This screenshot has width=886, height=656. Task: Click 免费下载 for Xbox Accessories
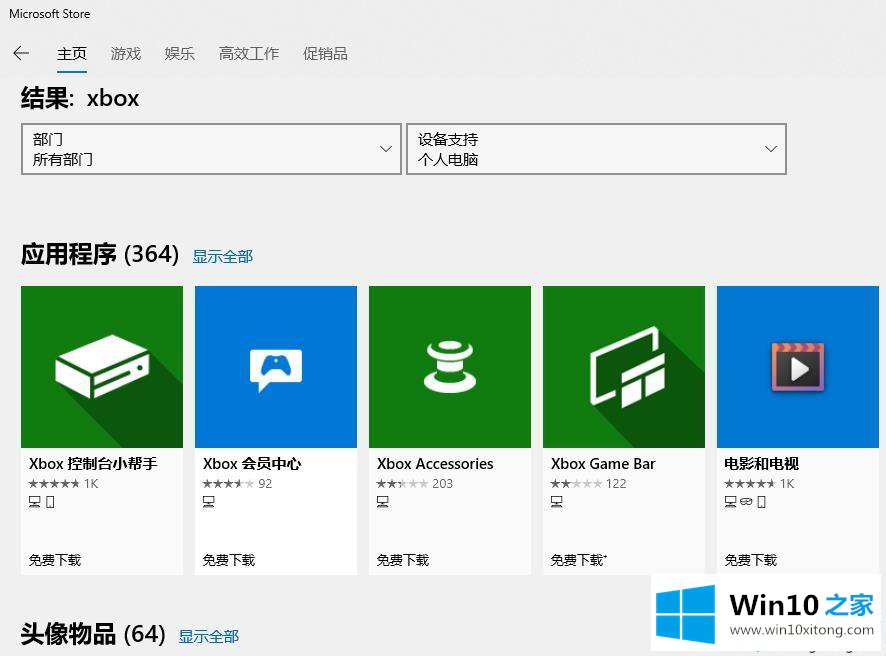click(x=403, y=560)
